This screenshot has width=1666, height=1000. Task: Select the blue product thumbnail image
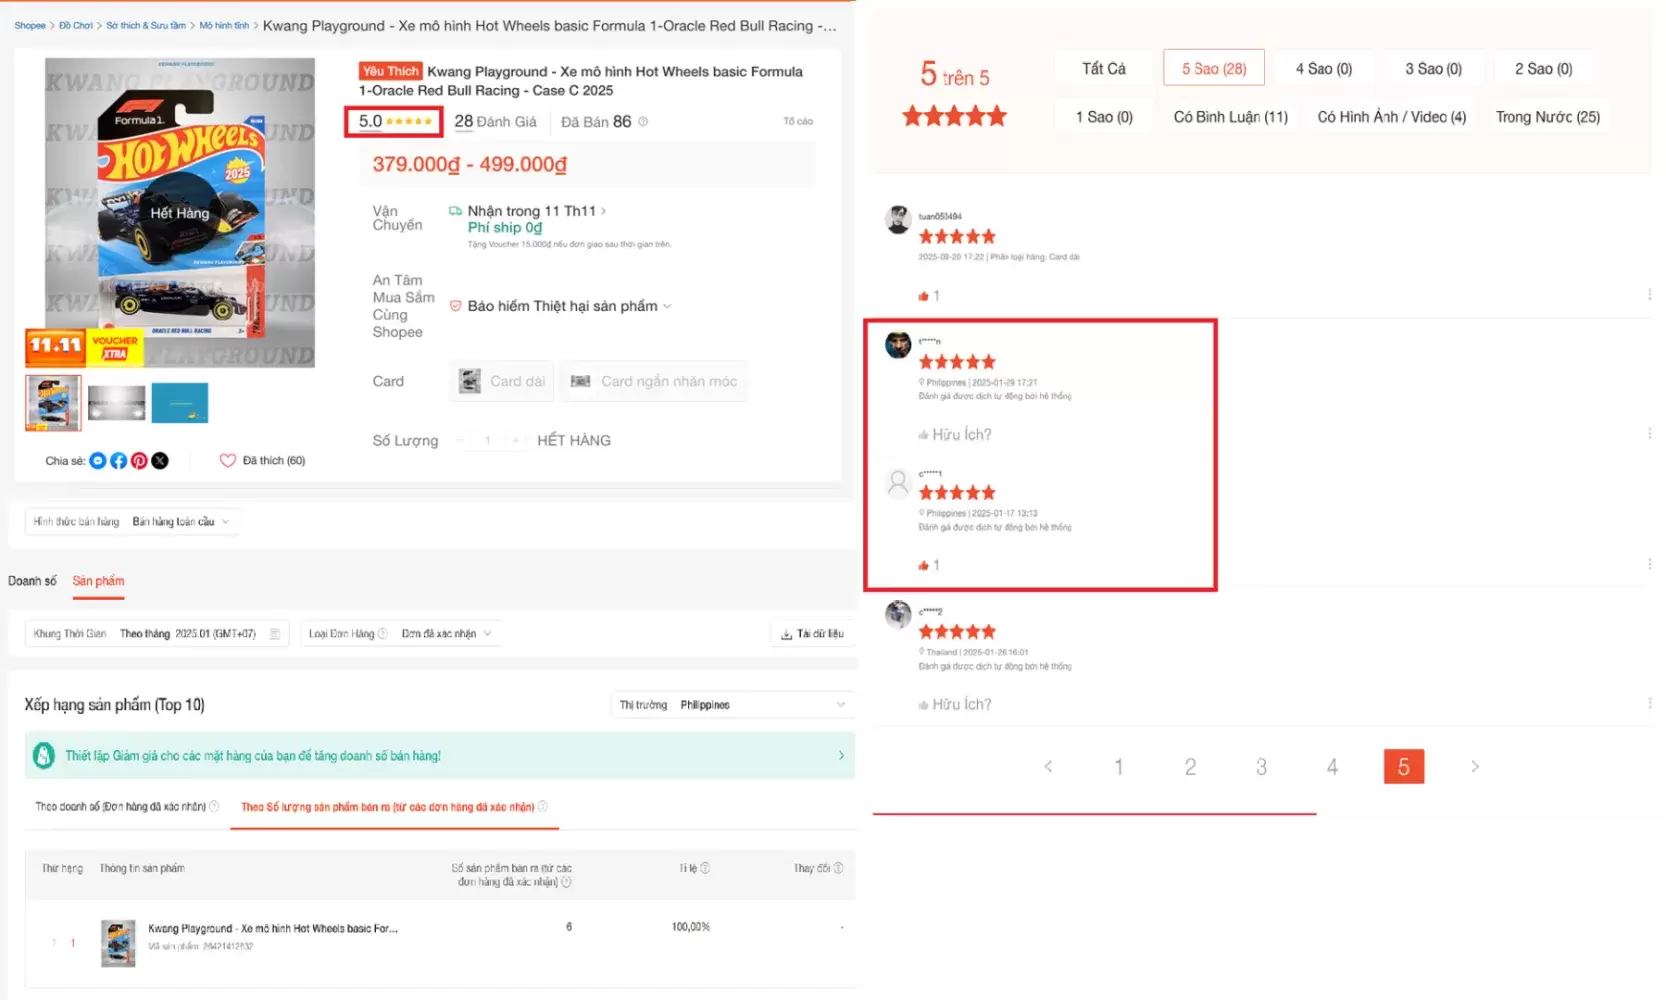coord(180,403)
